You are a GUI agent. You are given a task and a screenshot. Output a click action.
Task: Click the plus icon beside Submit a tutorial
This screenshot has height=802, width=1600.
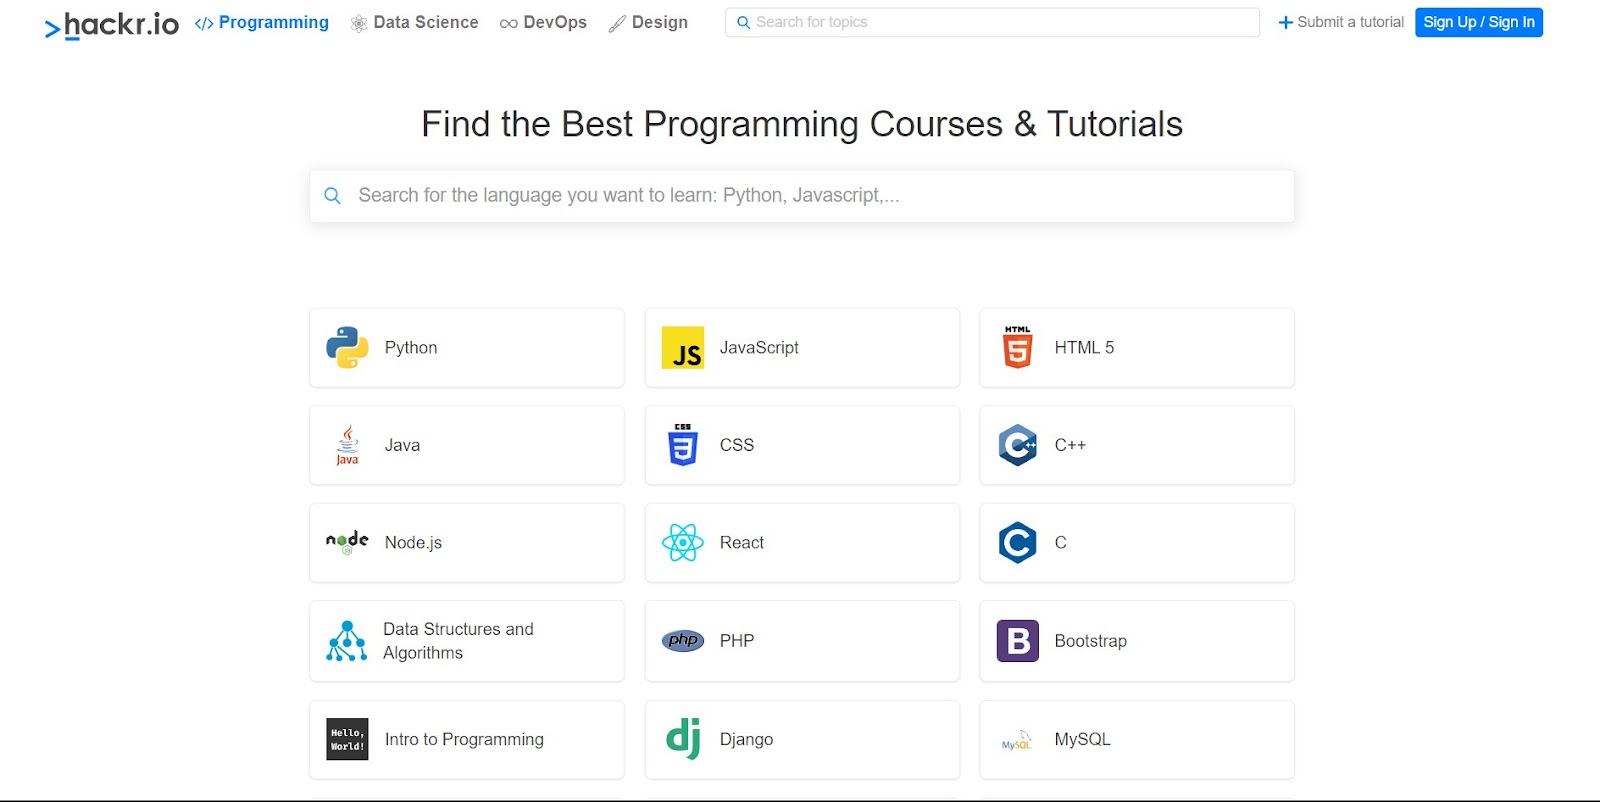[x=1286, y=23]
